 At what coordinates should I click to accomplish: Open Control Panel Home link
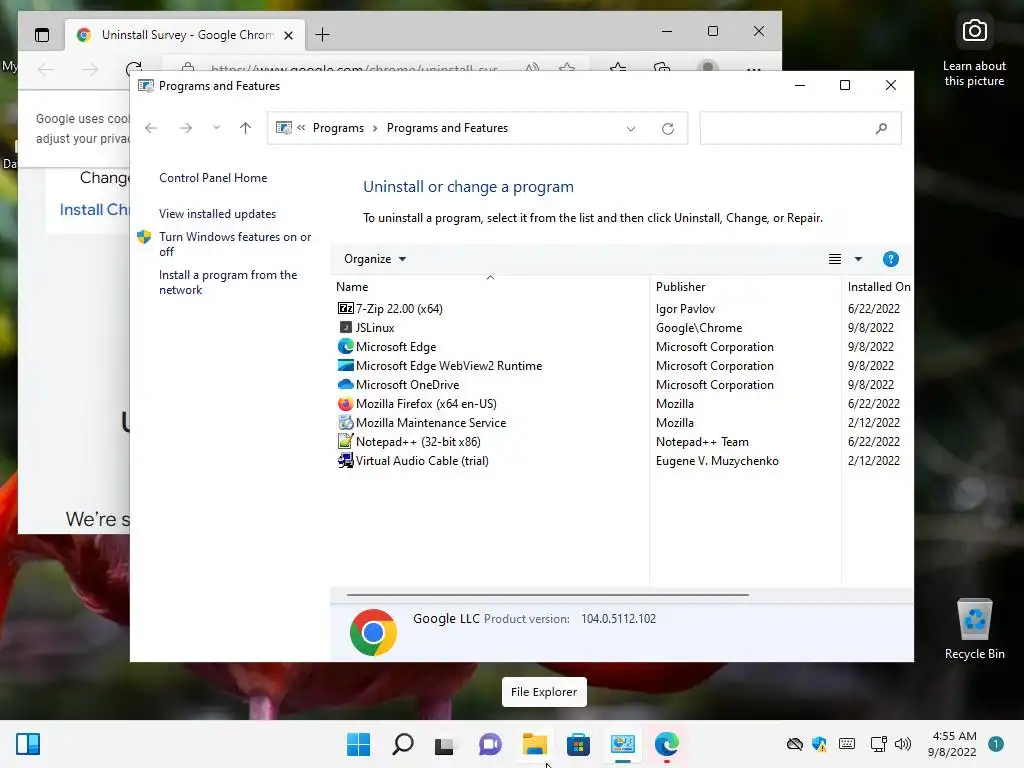pos(213,178)
